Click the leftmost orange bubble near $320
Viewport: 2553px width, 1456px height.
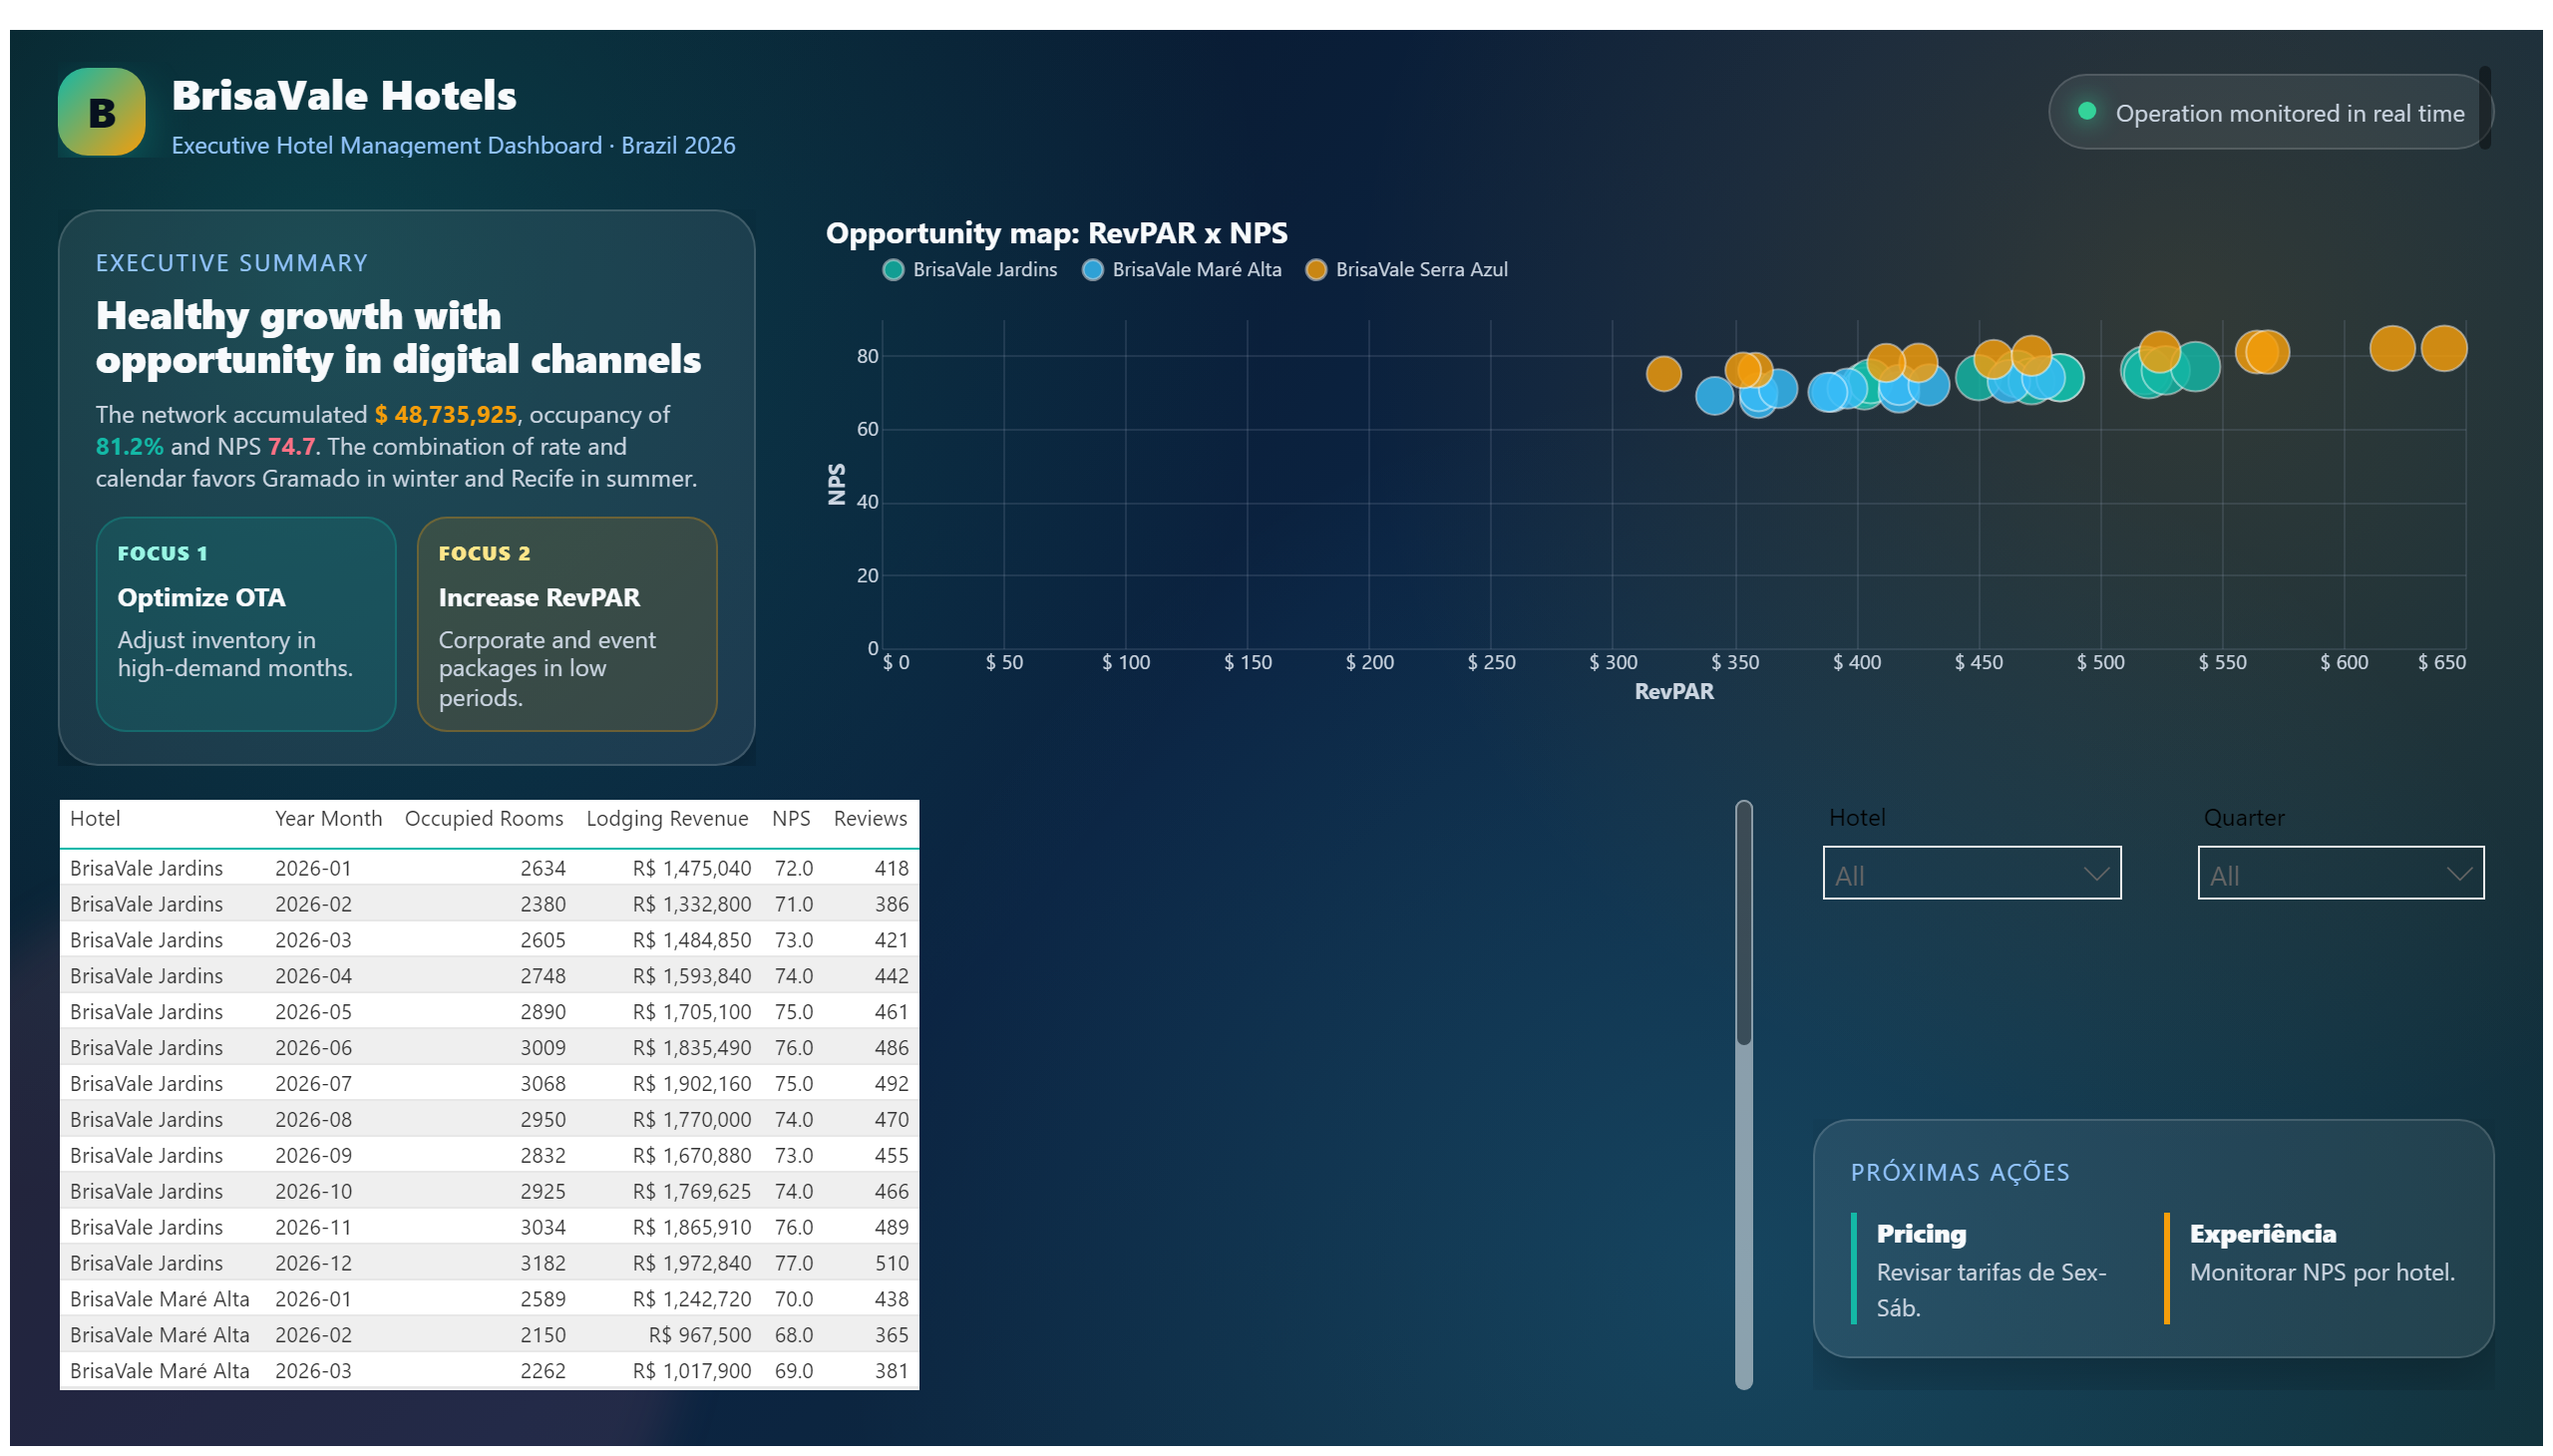point(1663,374)
